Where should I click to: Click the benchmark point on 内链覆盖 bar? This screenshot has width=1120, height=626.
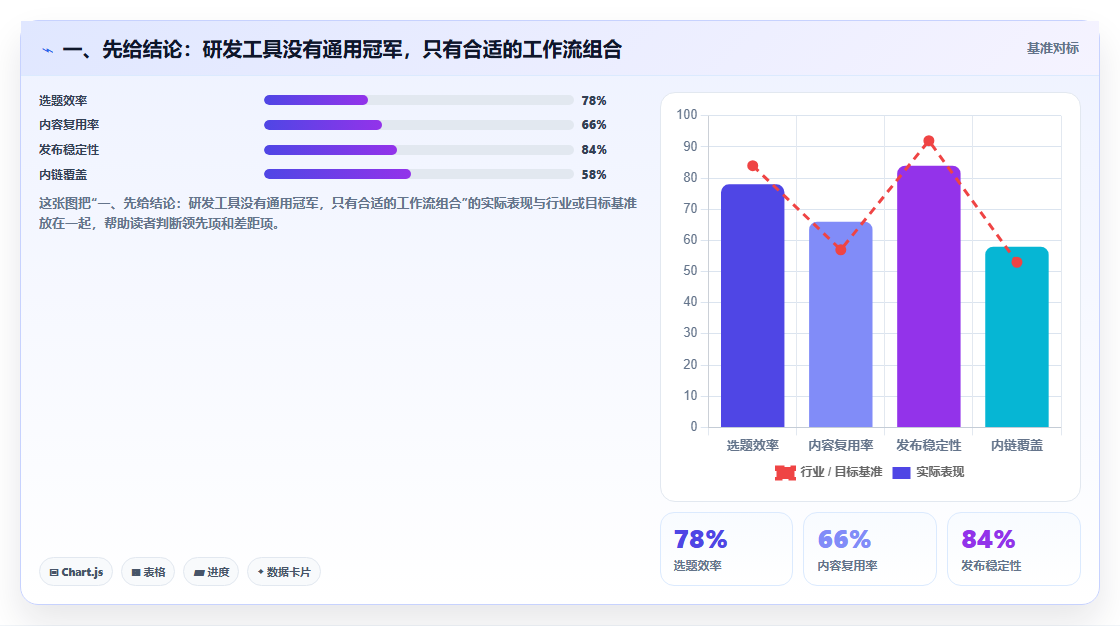1016,262
